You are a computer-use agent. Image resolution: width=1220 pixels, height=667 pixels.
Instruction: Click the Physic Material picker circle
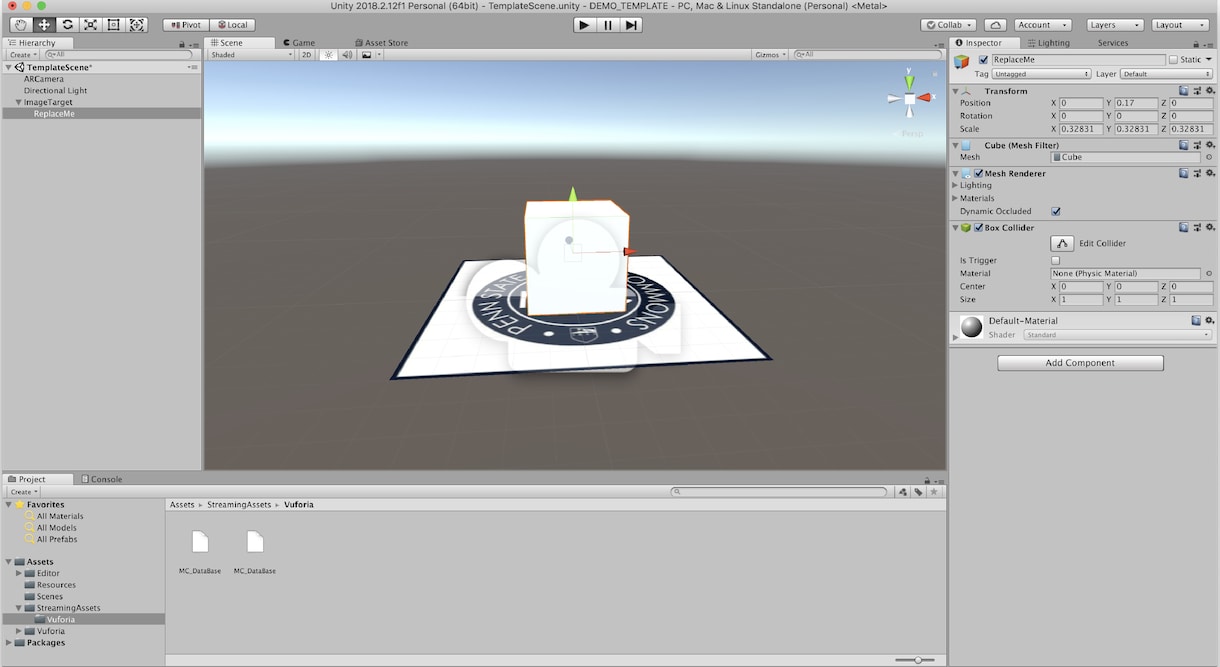click(x=1209, y=273)
